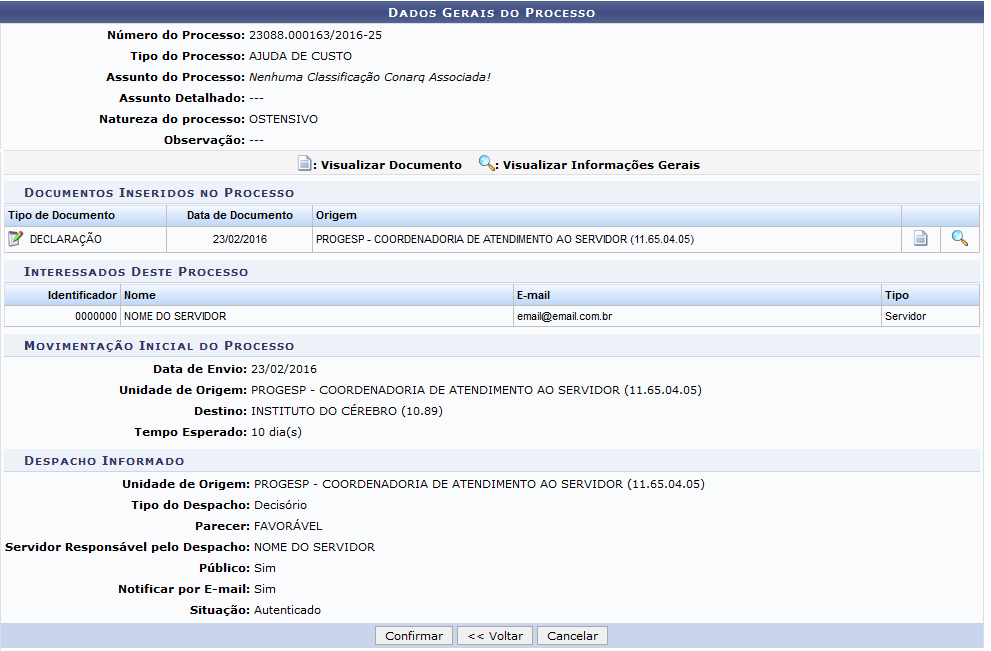
Task: Click the Identificador column header
Action: 82,295
